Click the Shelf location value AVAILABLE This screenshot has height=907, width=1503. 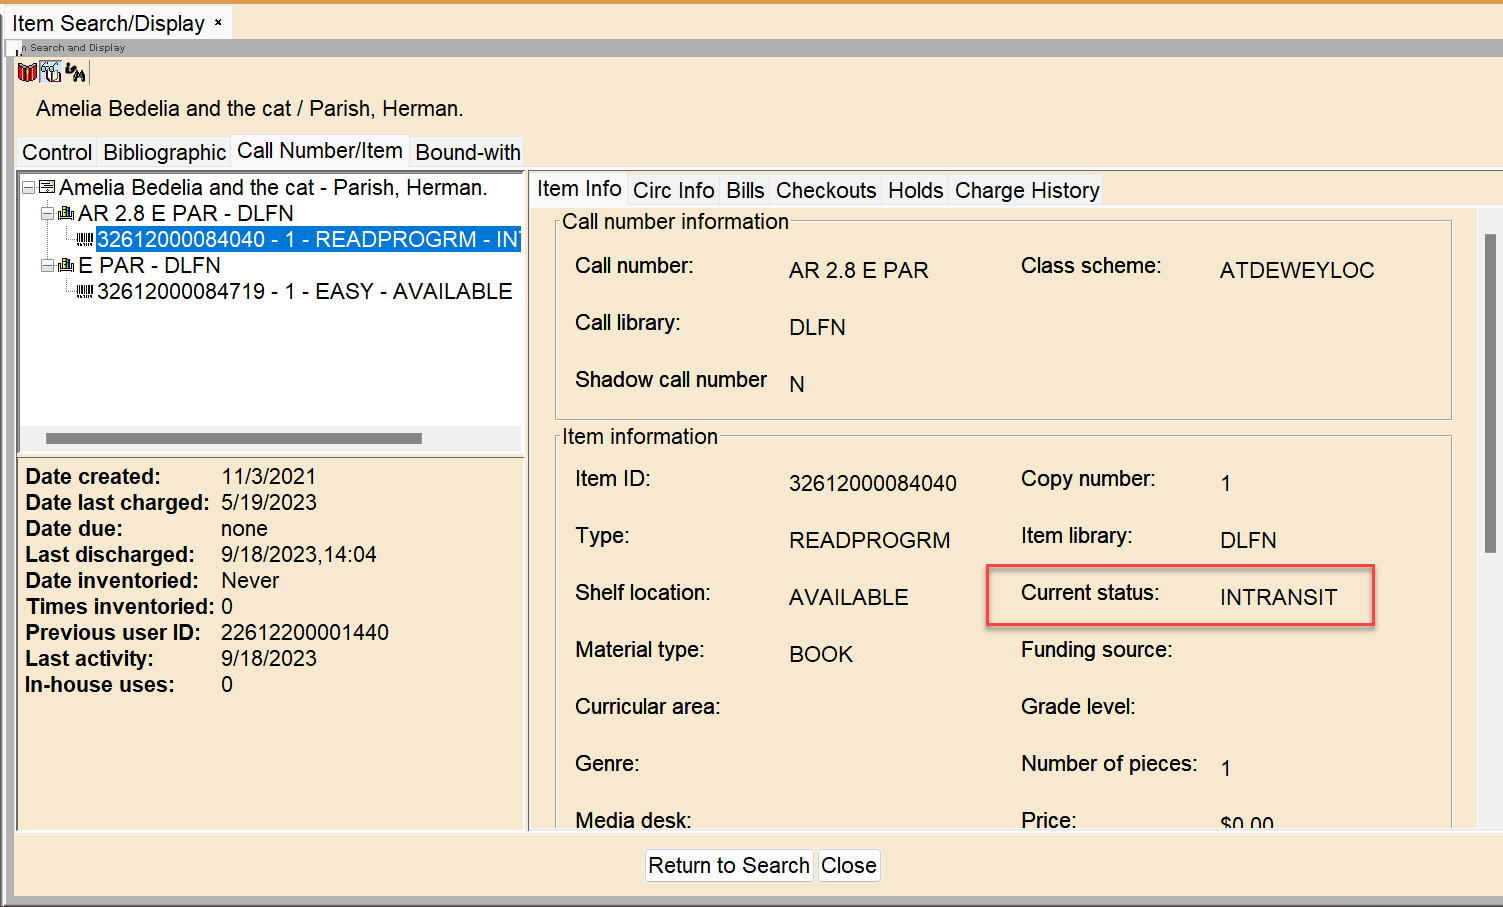pos(849,597)
